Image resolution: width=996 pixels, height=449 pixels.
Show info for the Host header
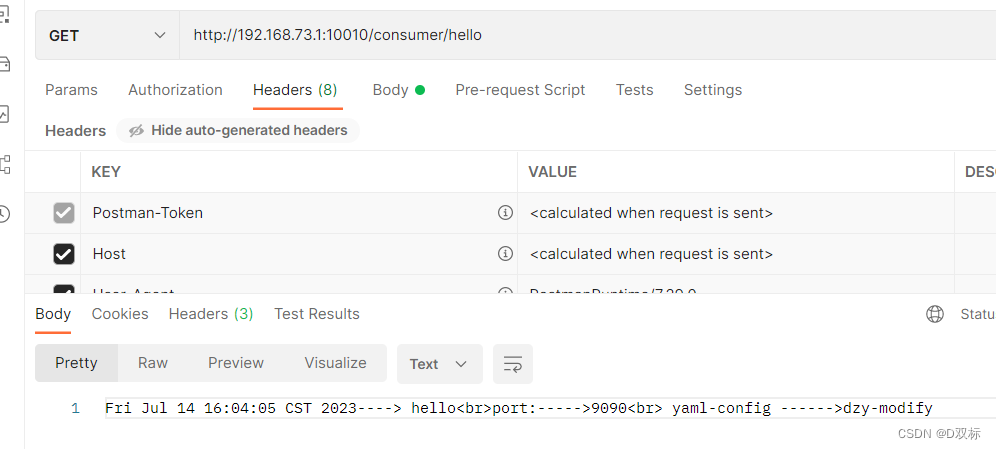pos(505,254)
